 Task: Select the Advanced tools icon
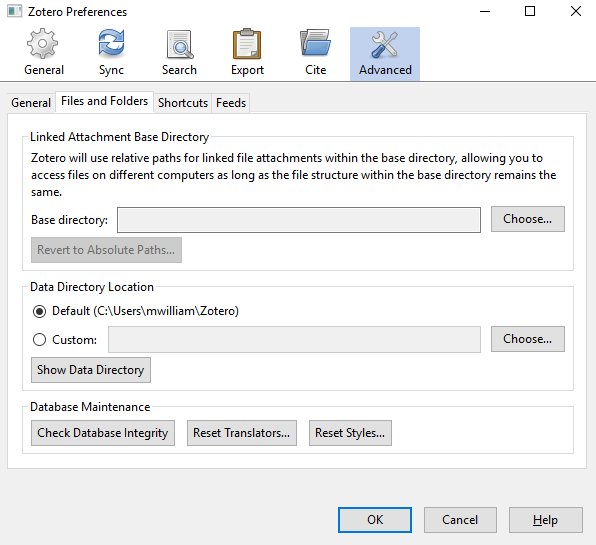(385, 45)
